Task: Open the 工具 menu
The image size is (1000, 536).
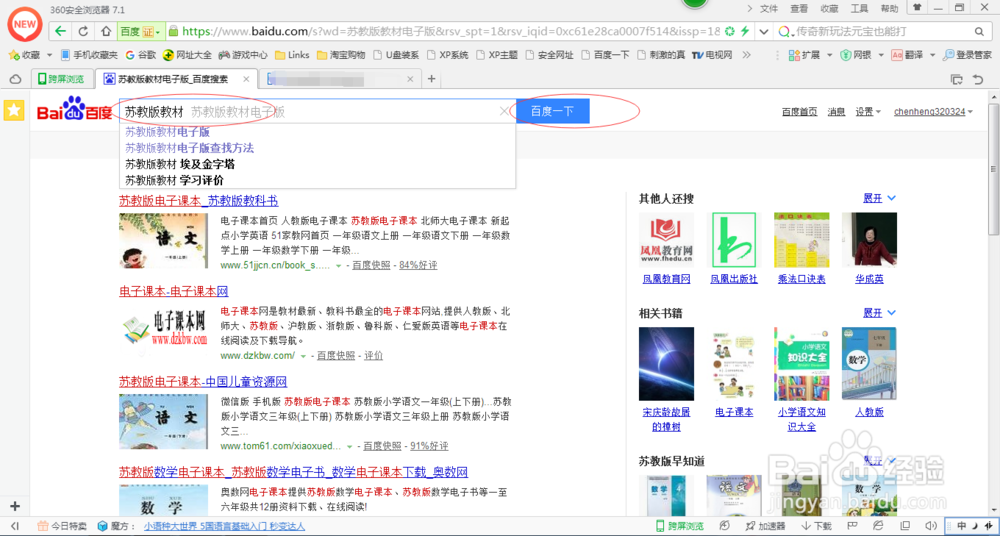Action: pos(859,8)
